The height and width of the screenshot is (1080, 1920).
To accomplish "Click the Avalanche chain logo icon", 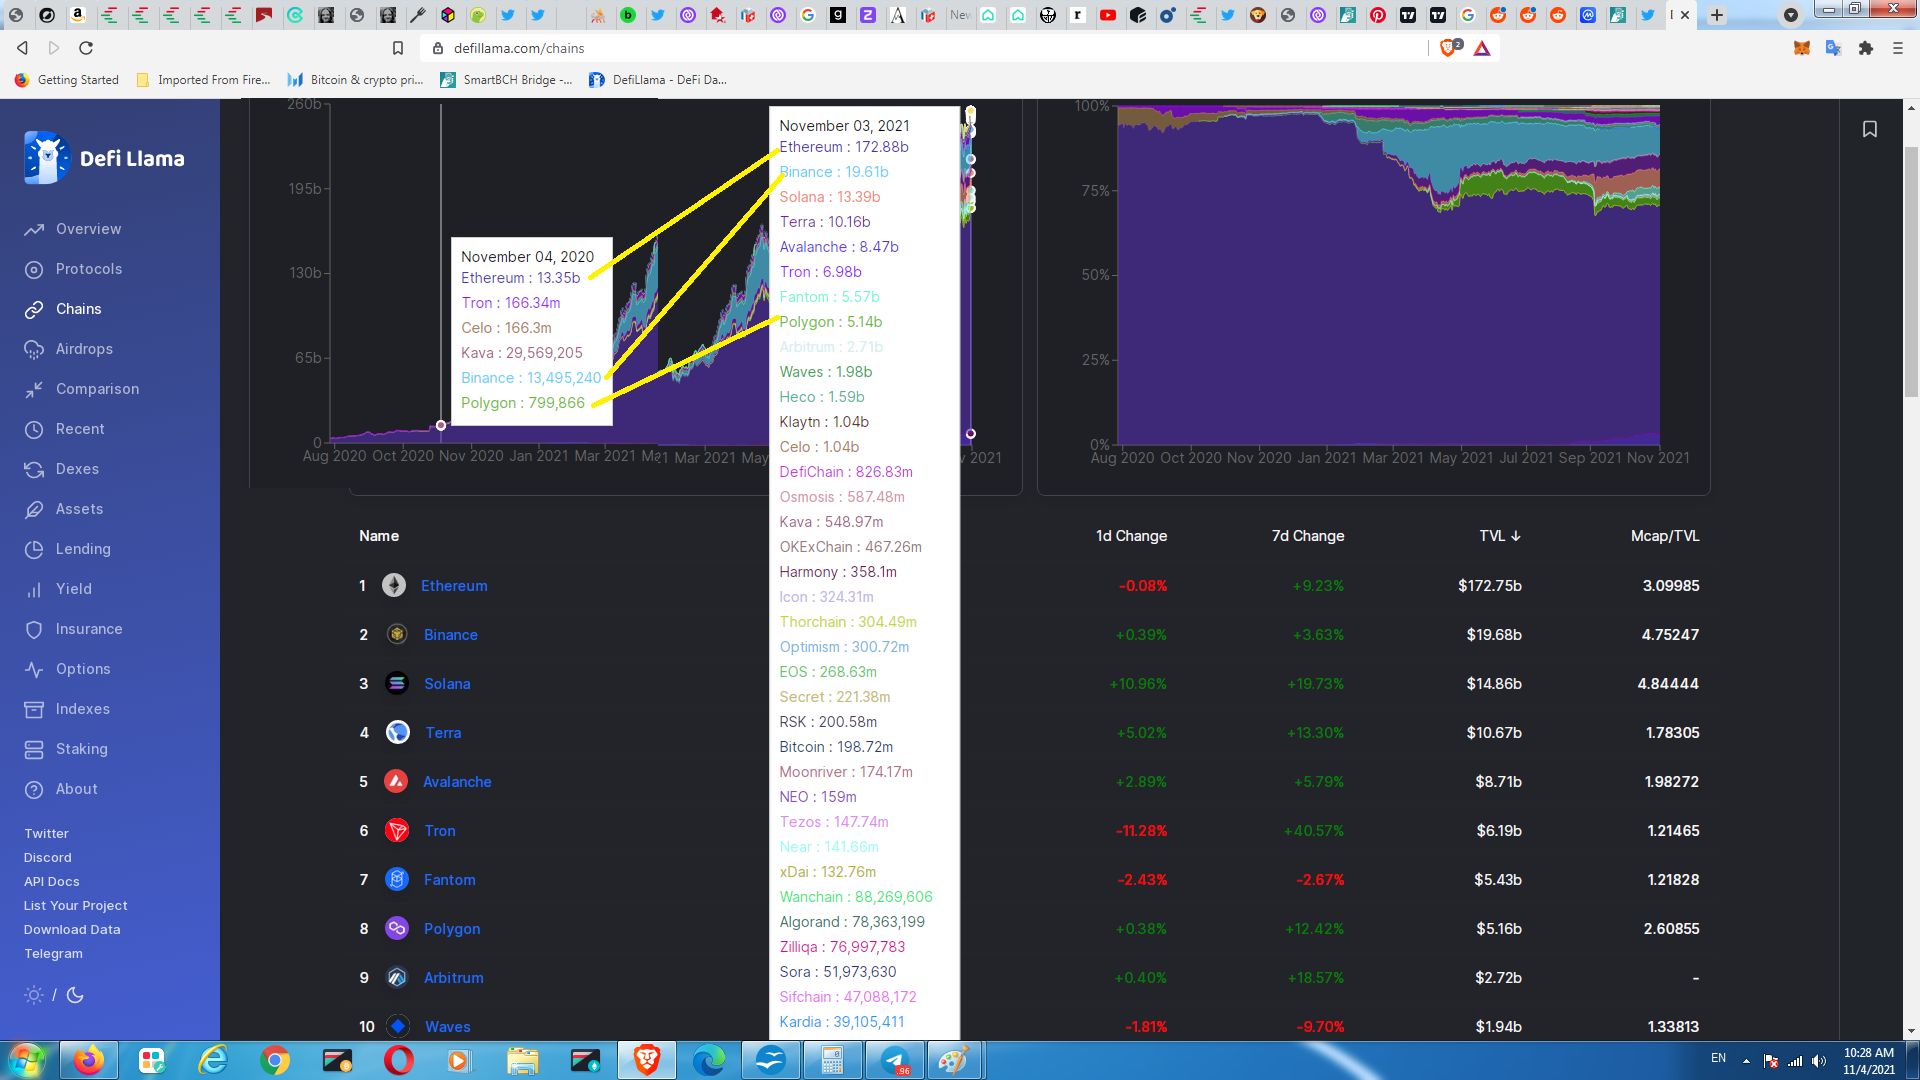I will click(x=396, y=782).
